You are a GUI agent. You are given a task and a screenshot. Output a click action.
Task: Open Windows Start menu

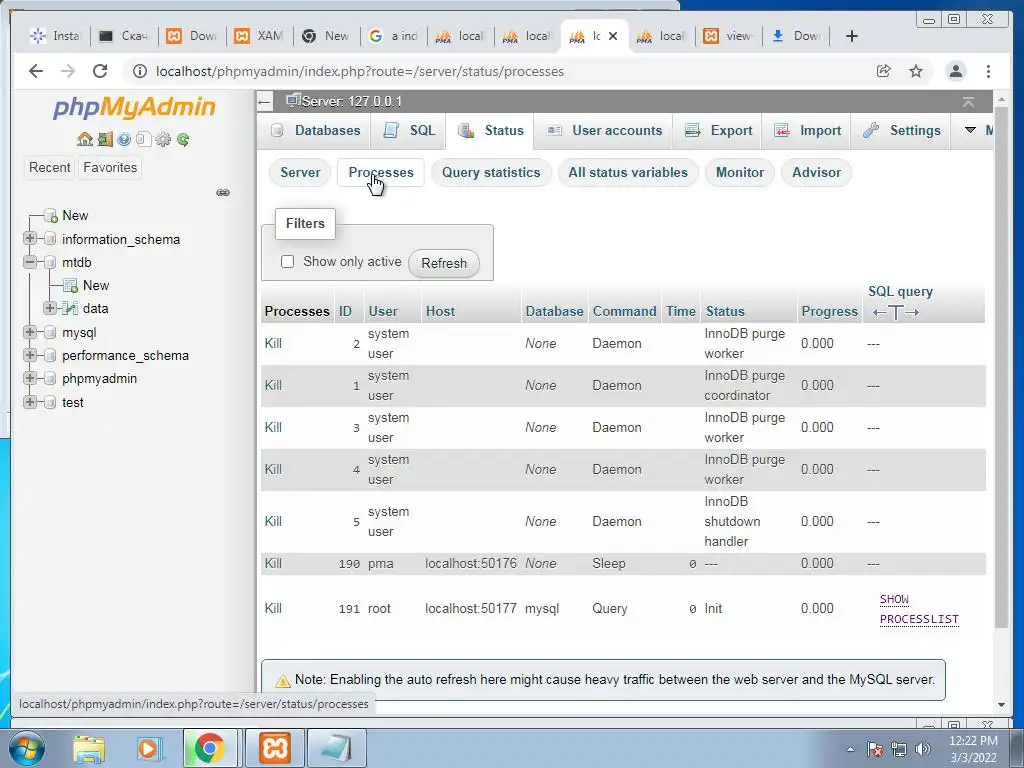tap(27, 748)
